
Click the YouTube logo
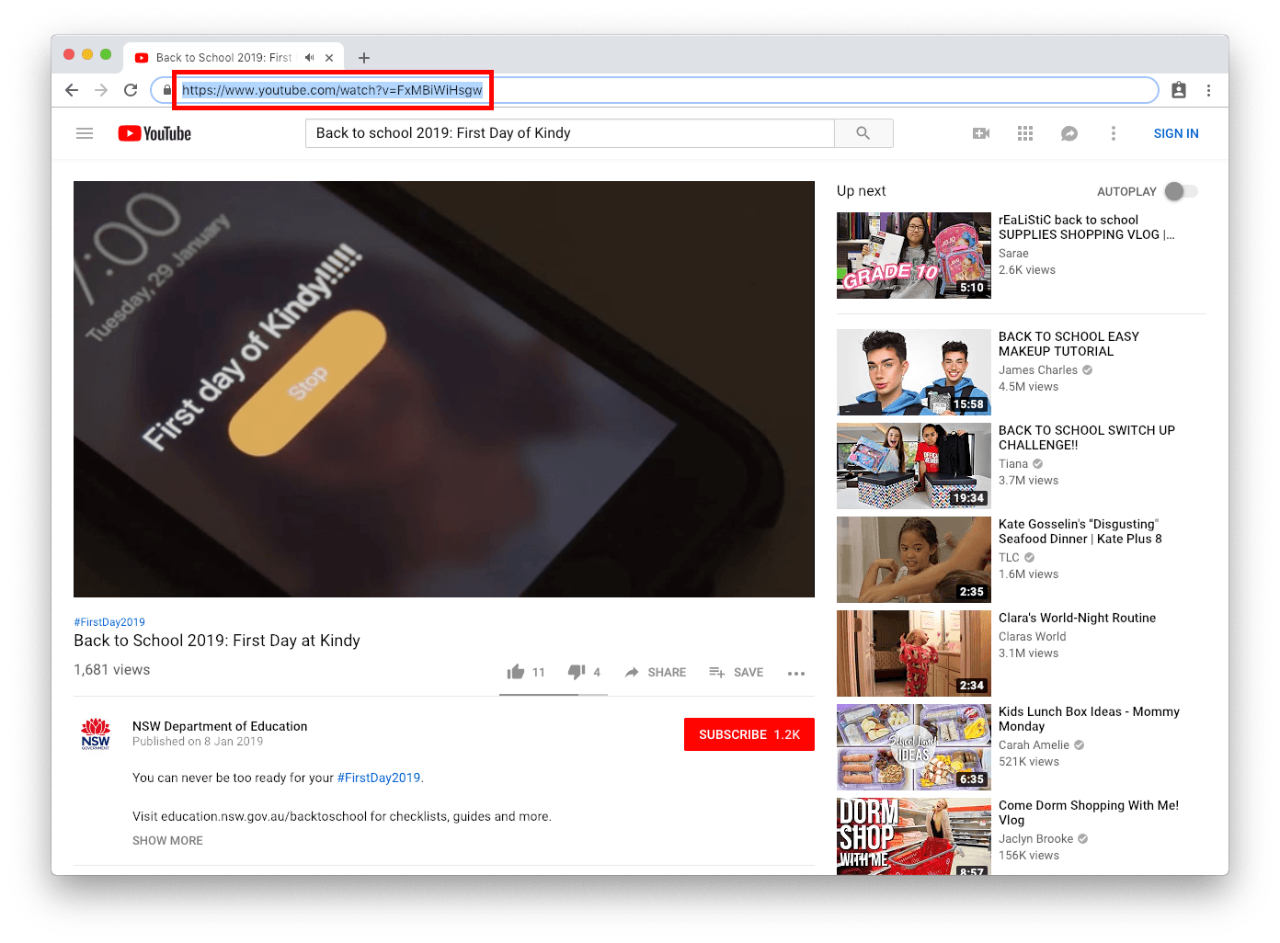point(154,133)
